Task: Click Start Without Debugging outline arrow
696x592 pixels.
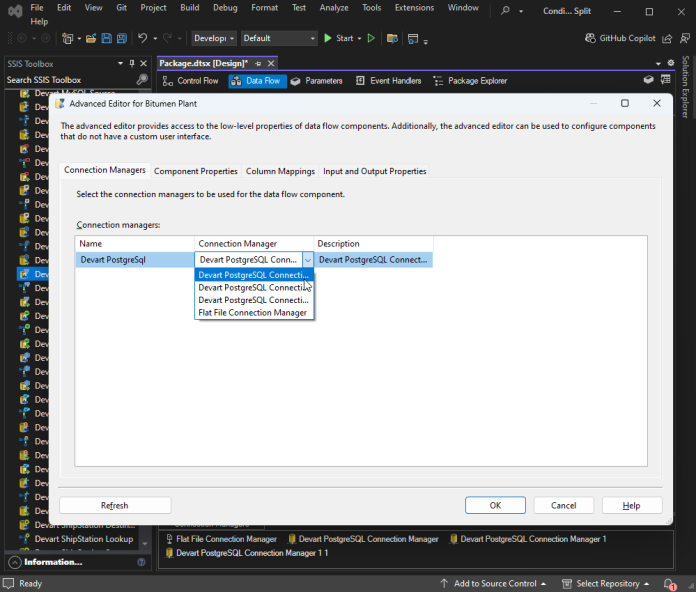Action: point(371,38)
